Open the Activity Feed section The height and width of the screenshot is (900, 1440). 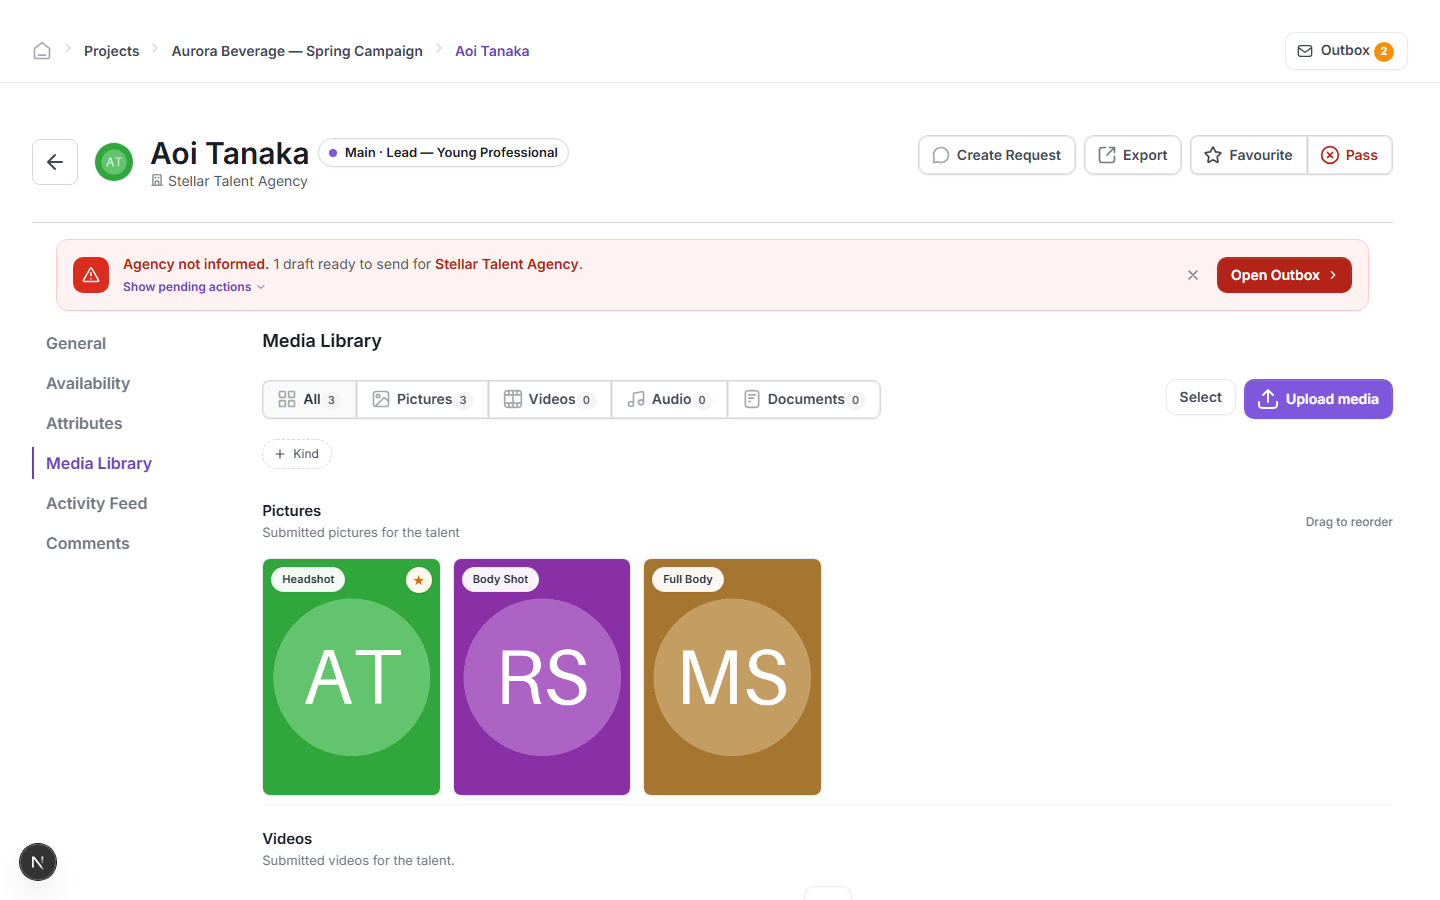click(x=97, y=503)
